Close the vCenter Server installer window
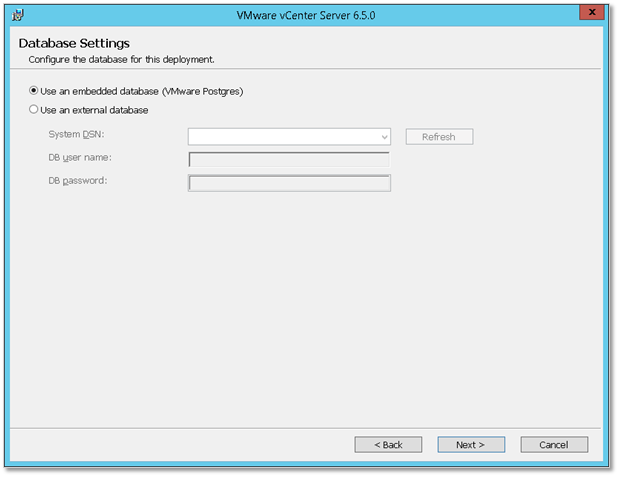 (x=592, y=12)
